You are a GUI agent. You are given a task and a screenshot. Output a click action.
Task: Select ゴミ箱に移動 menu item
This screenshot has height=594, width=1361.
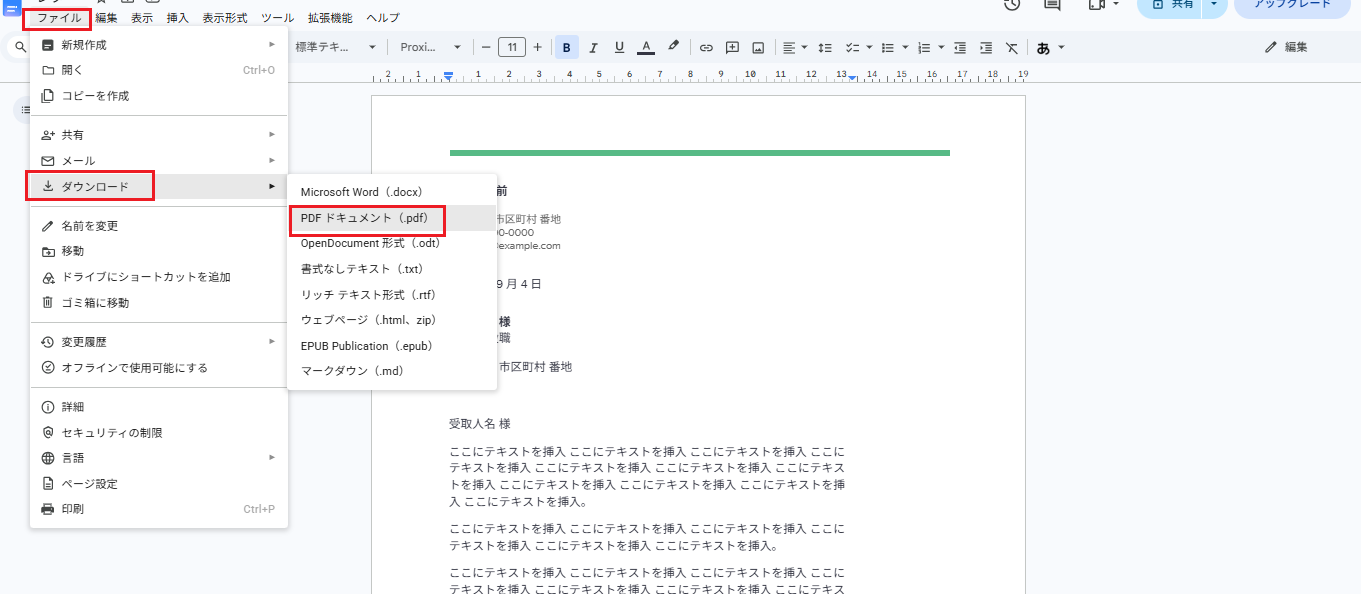159,303
